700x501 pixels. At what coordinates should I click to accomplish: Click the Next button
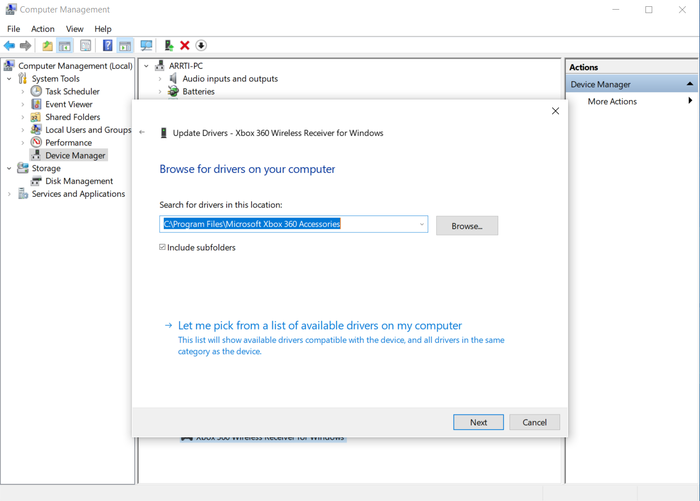pos(478,422)
